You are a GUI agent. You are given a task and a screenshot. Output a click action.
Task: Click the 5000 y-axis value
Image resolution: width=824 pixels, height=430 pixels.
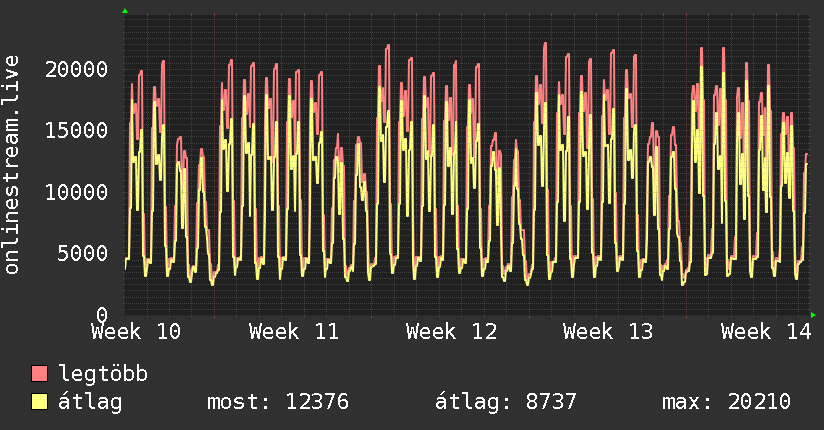pyautogui.click(x=83, y=253)
